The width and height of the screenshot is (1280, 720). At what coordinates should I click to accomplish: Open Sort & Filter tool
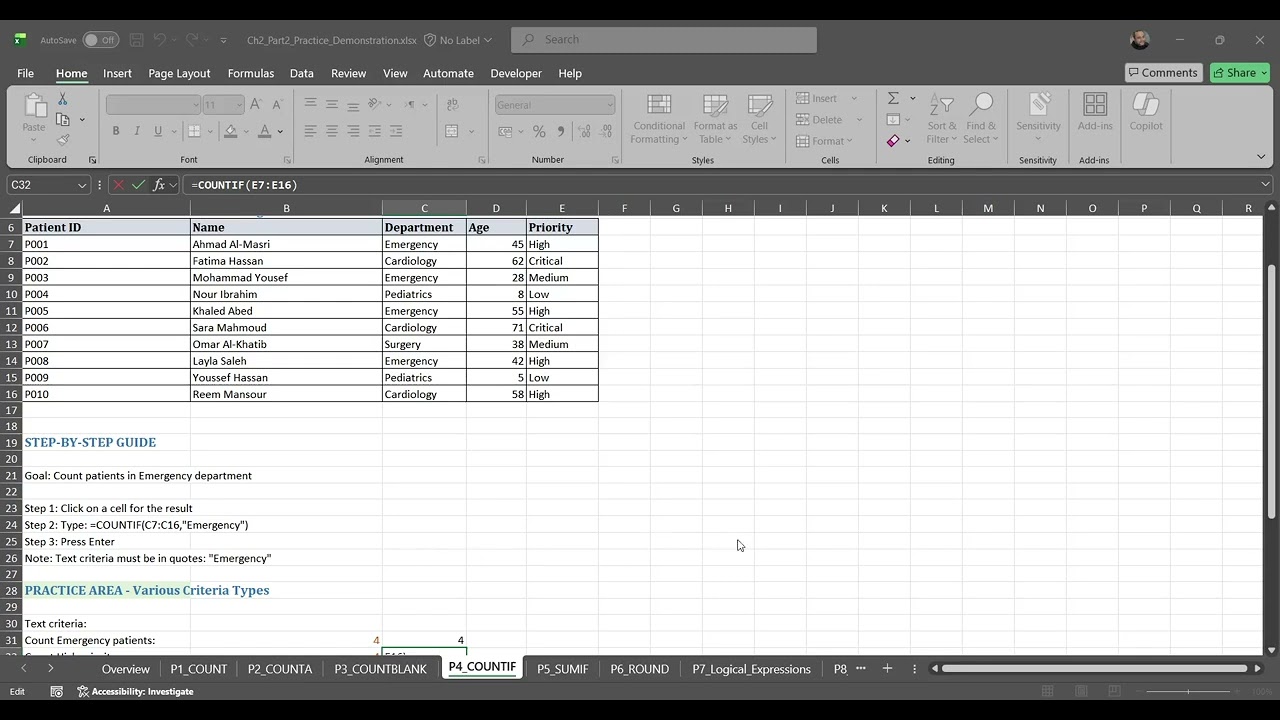(x=941, y=118)
